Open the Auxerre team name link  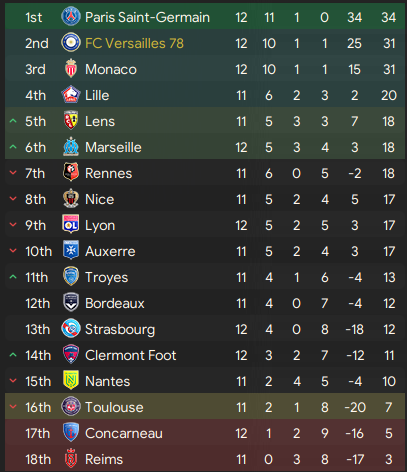[x=110, y=251]
